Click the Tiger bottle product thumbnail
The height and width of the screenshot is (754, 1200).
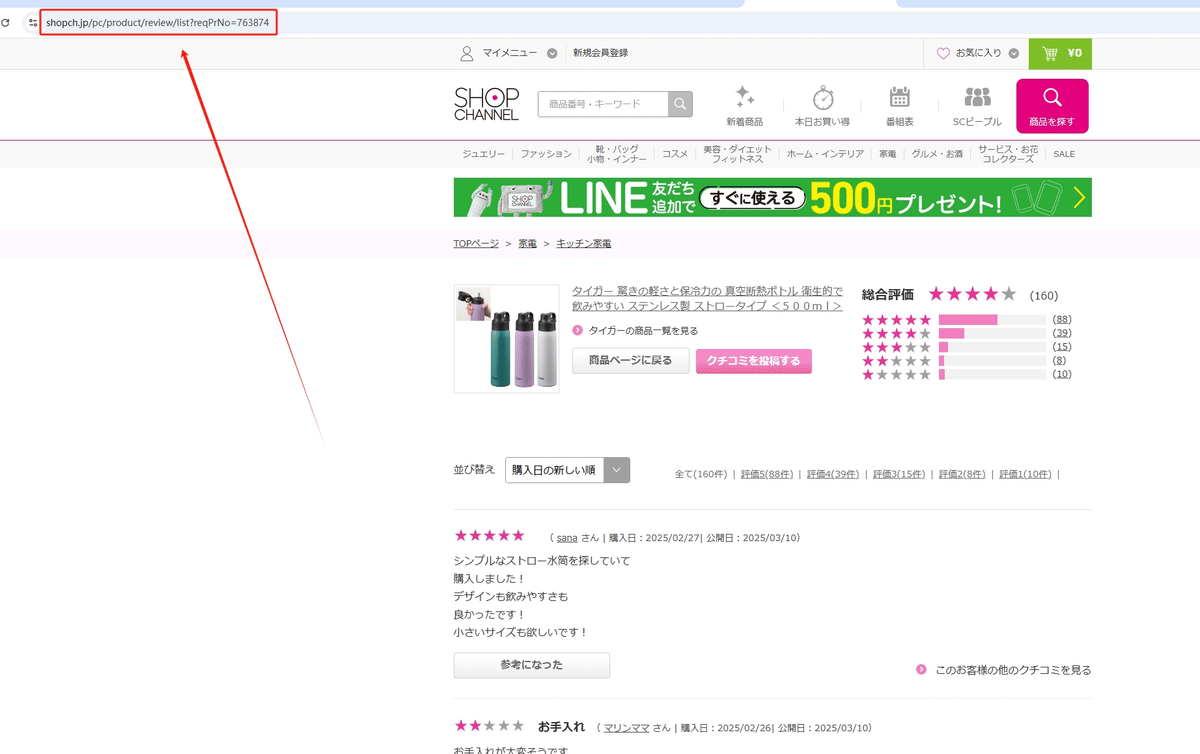[506, 338]
